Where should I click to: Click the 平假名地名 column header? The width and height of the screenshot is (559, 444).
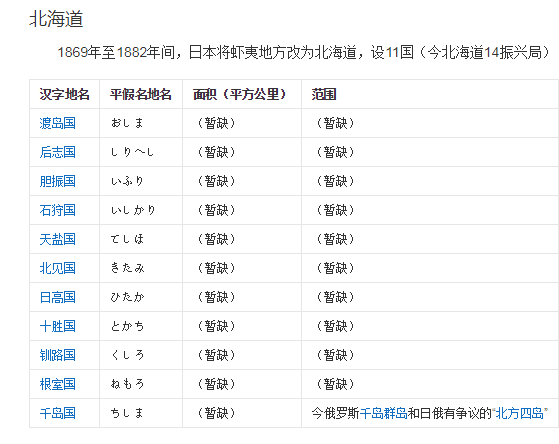pyautogui.click(x=140, y=94)
